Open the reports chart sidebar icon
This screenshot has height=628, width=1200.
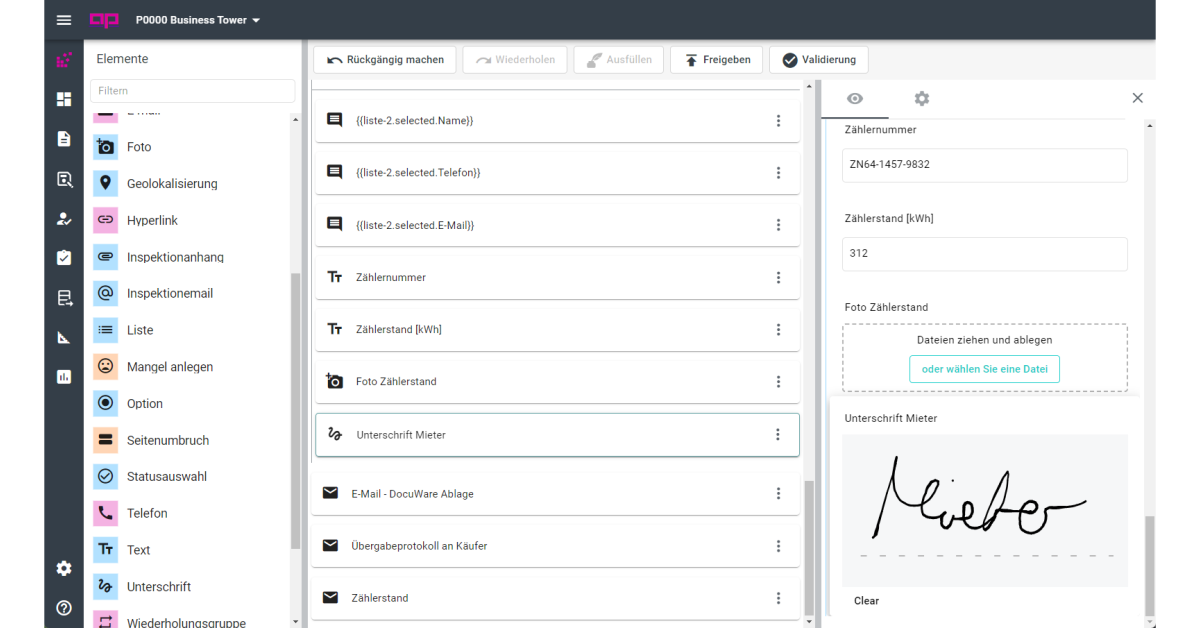pos(64,377)
